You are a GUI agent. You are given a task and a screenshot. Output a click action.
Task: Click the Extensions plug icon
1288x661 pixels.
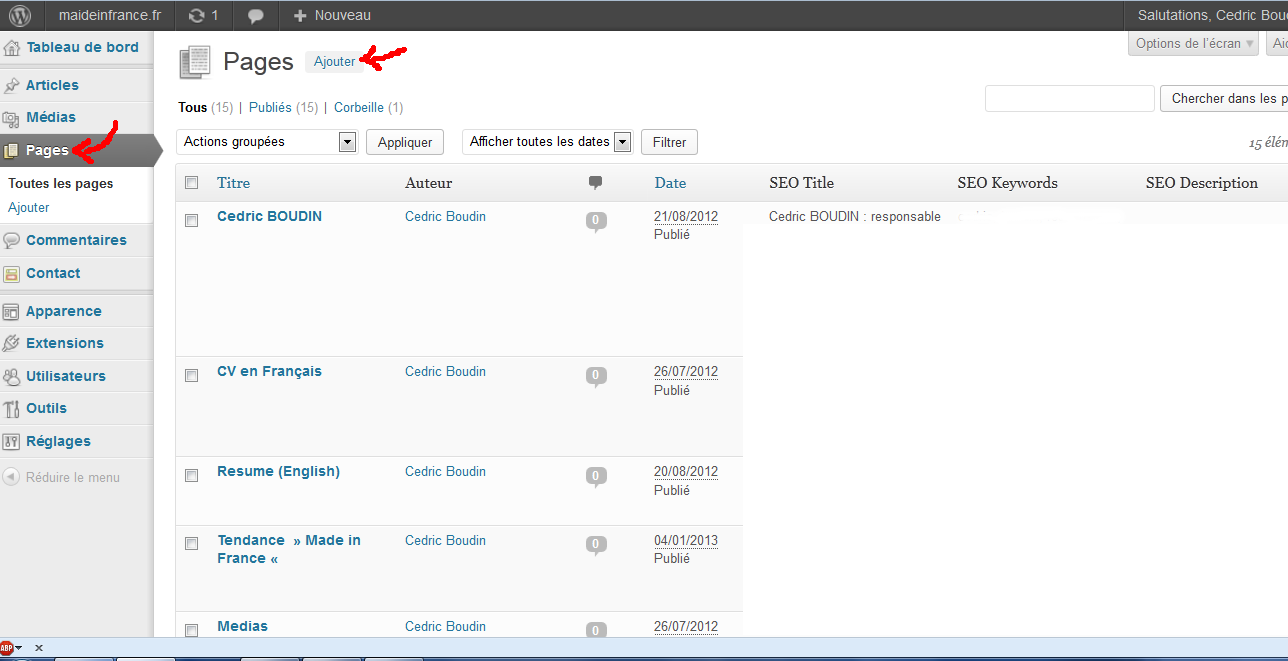pyautogui.click(x=11, y=344)
